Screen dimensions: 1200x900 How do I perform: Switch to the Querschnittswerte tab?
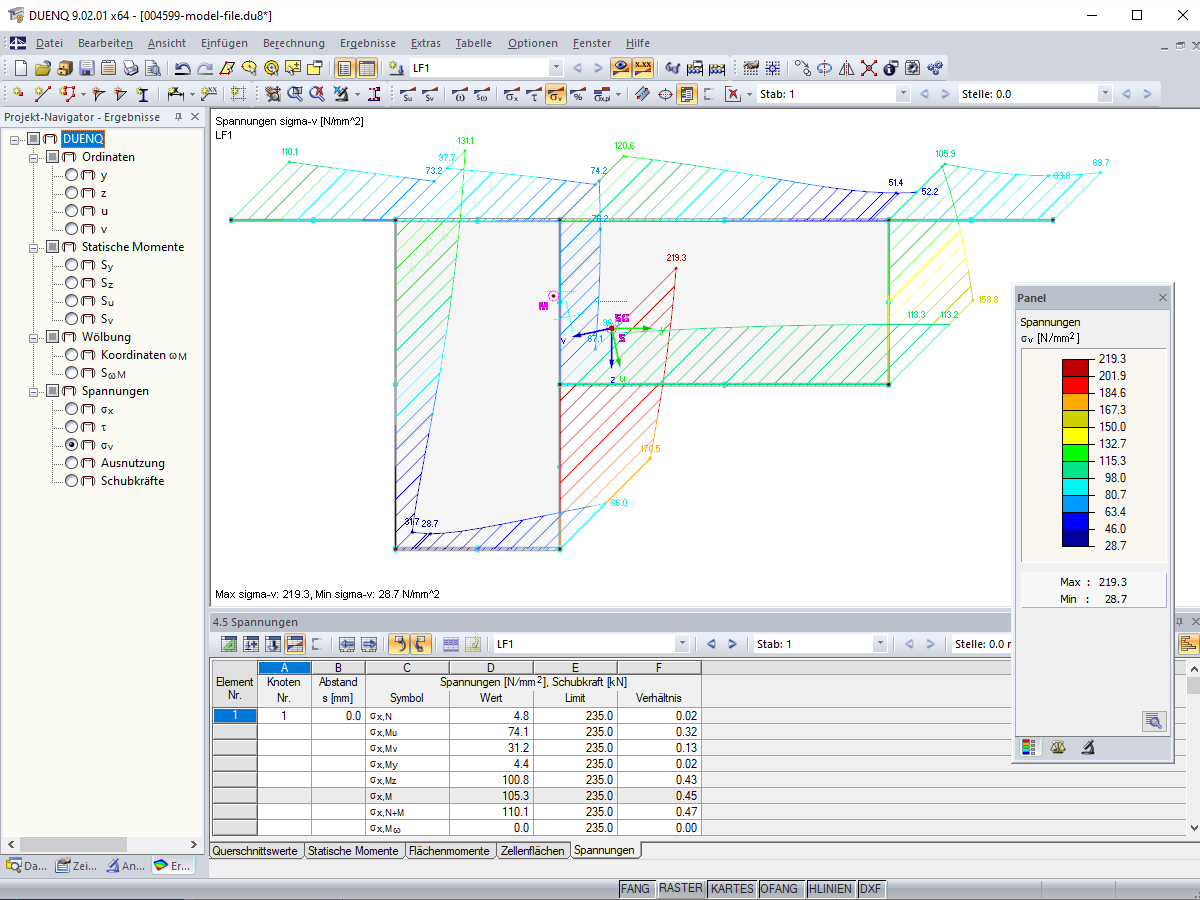click(x=256, y=851)
